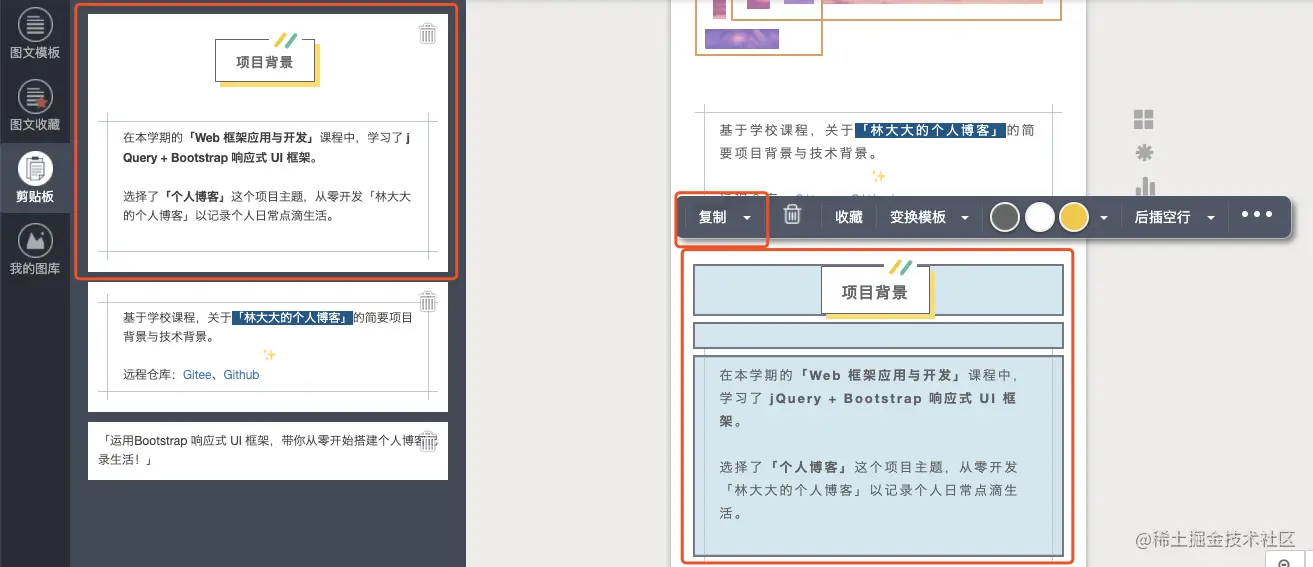The image size is (1313, 567).
Task: Click the 项目背景 heading in the editor
Action: (875, 293)
